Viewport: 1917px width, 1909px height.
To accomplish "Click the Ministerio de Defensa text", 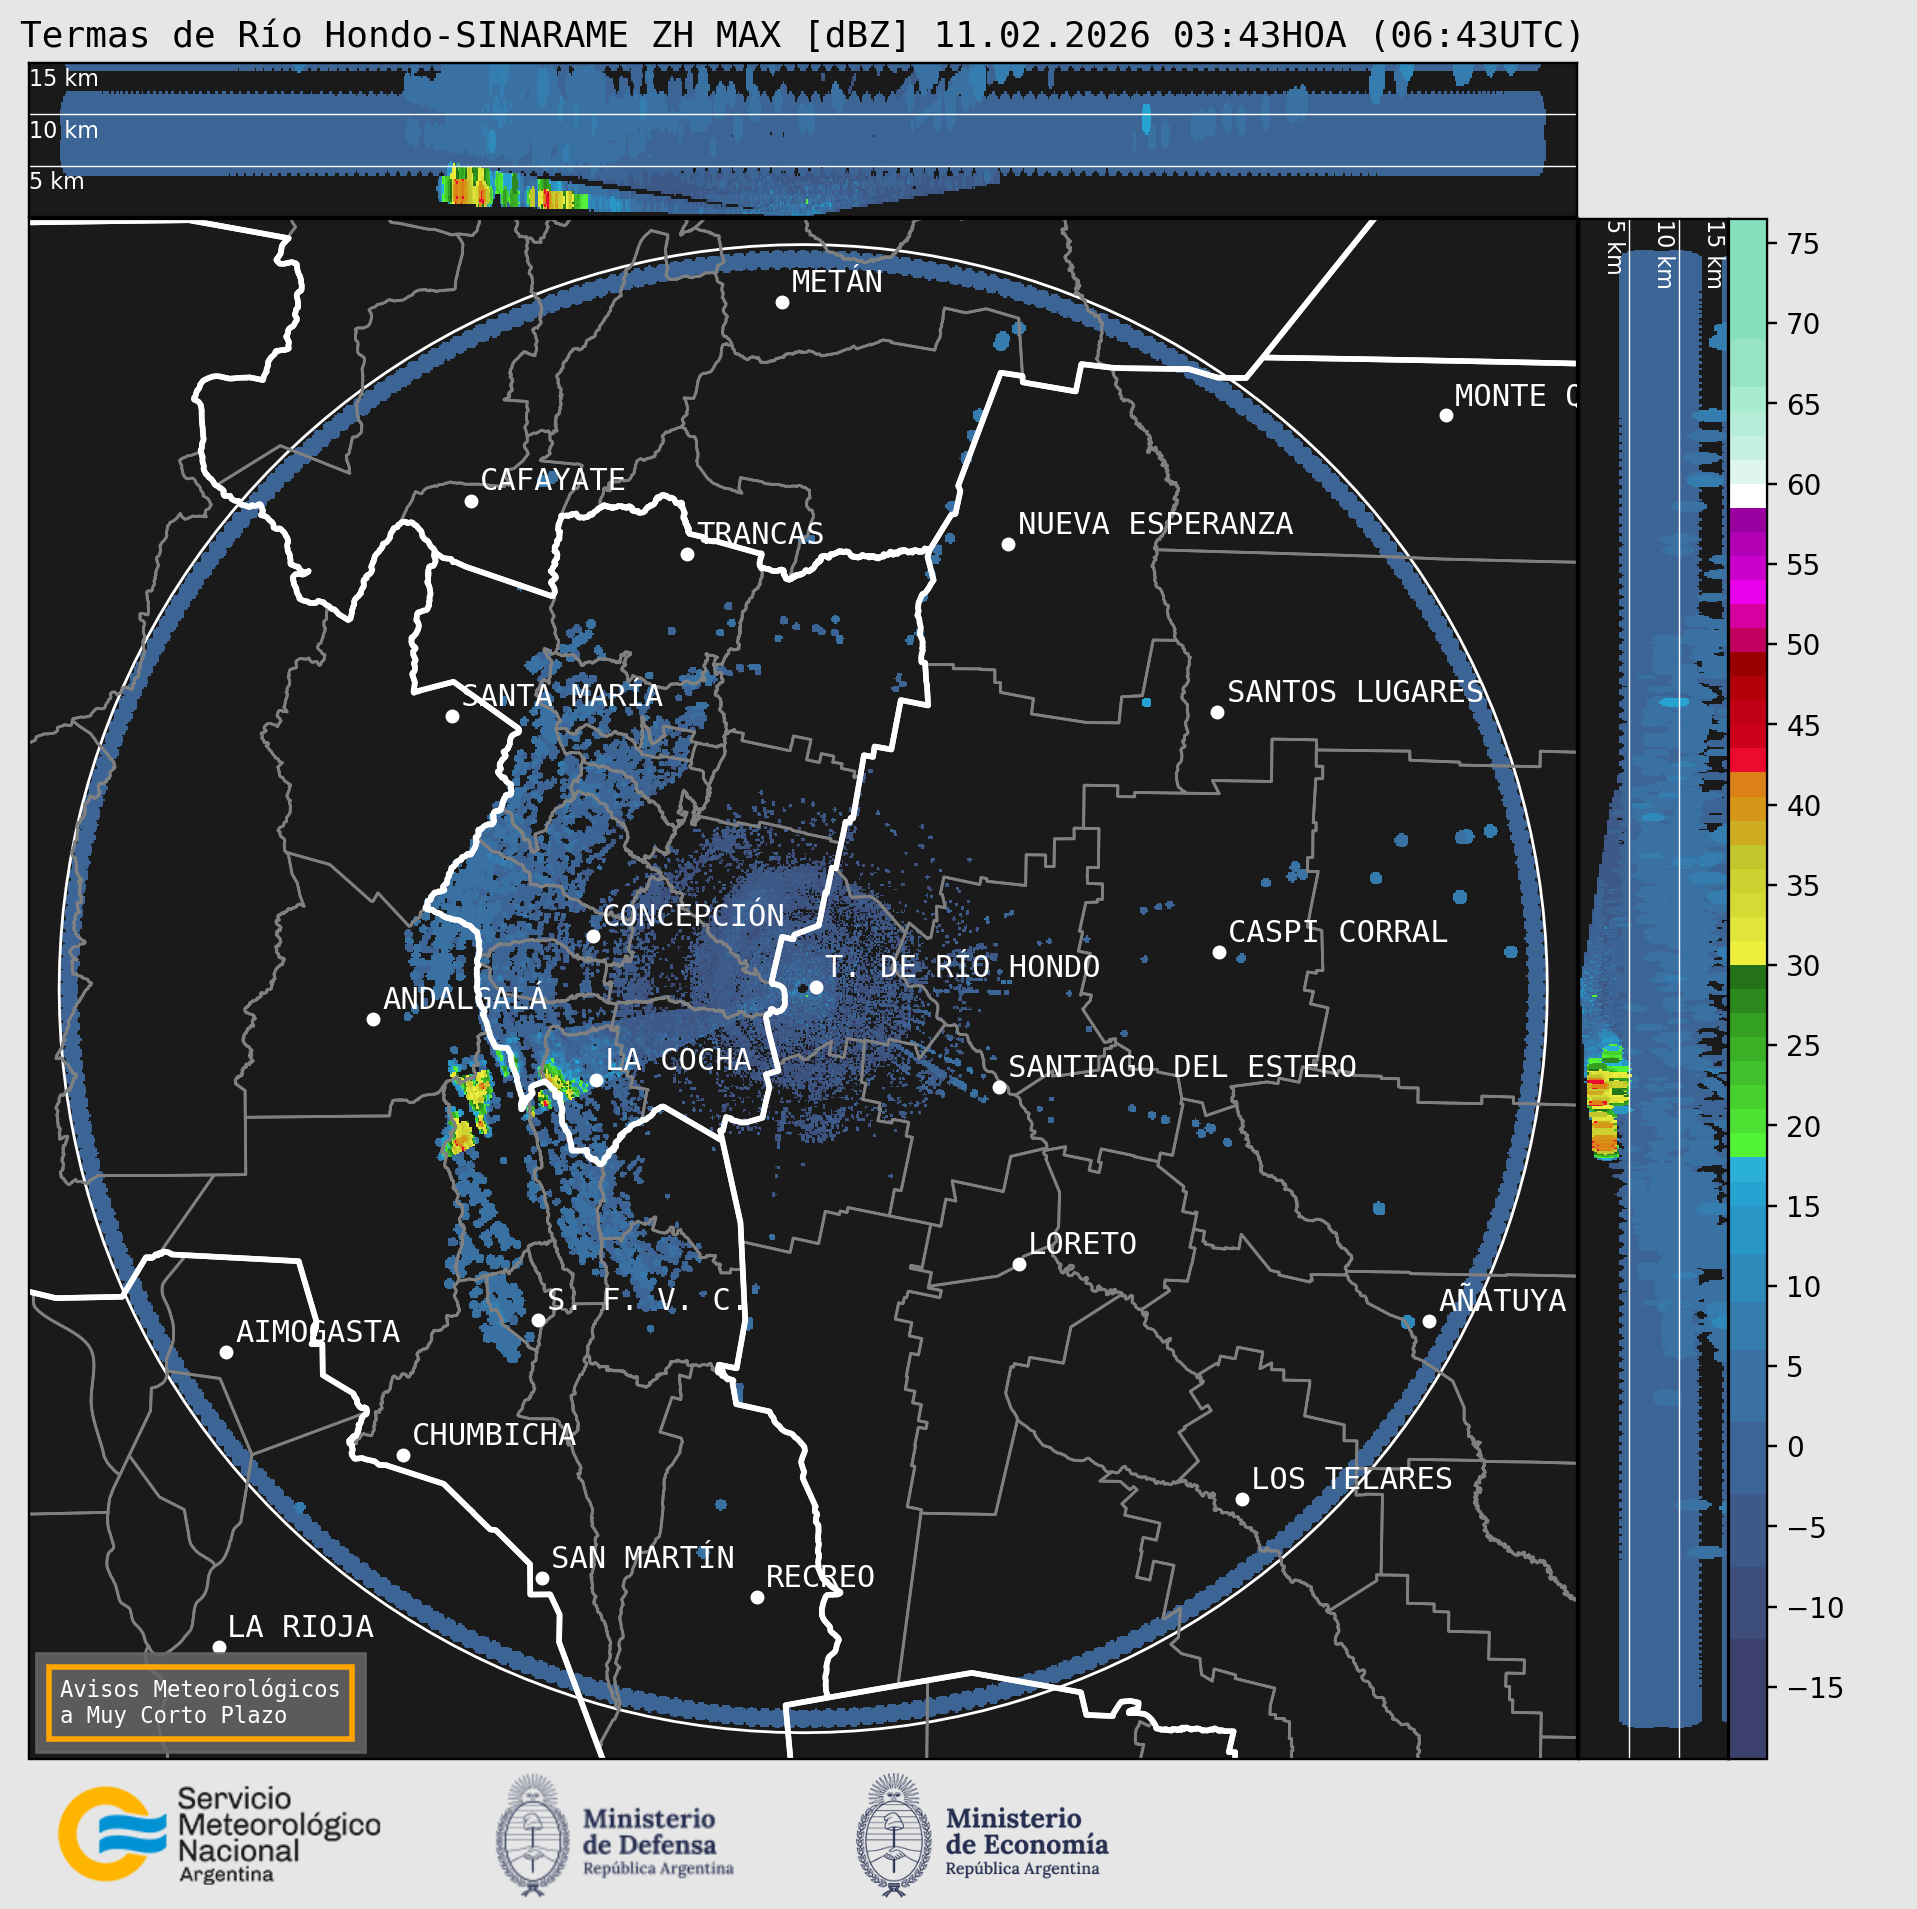I will click(x=657, y=1840).
